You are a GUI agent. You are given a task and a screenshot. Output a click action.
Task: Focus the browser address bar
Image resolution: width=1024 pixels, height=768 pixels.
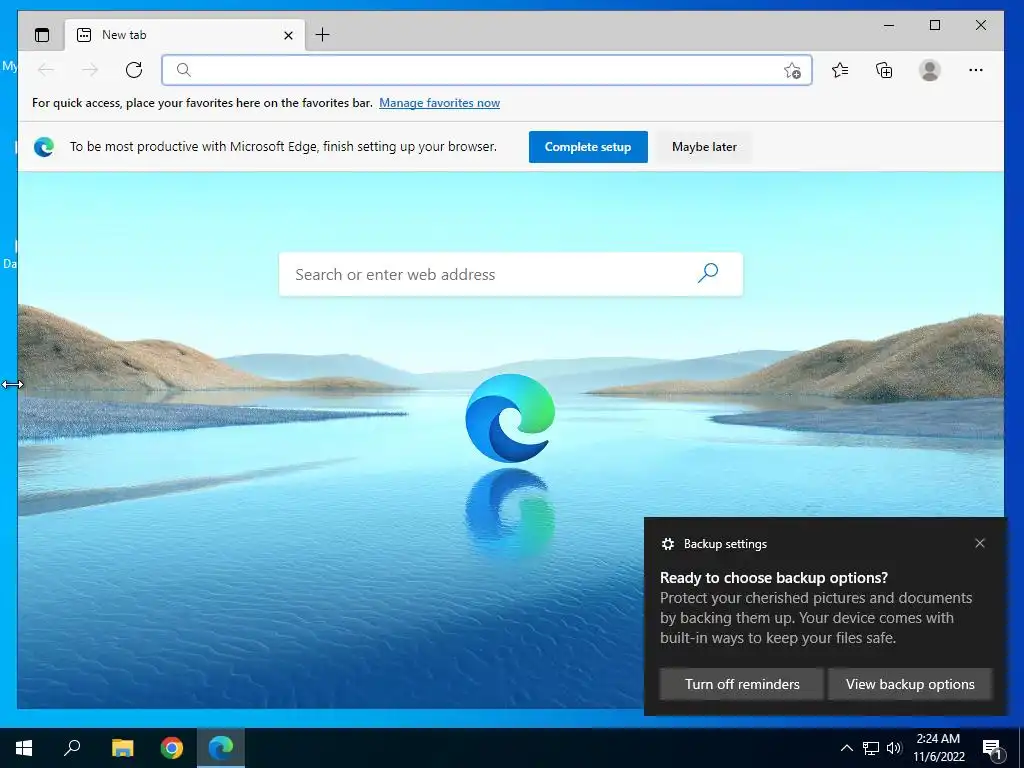pos(487,70)
